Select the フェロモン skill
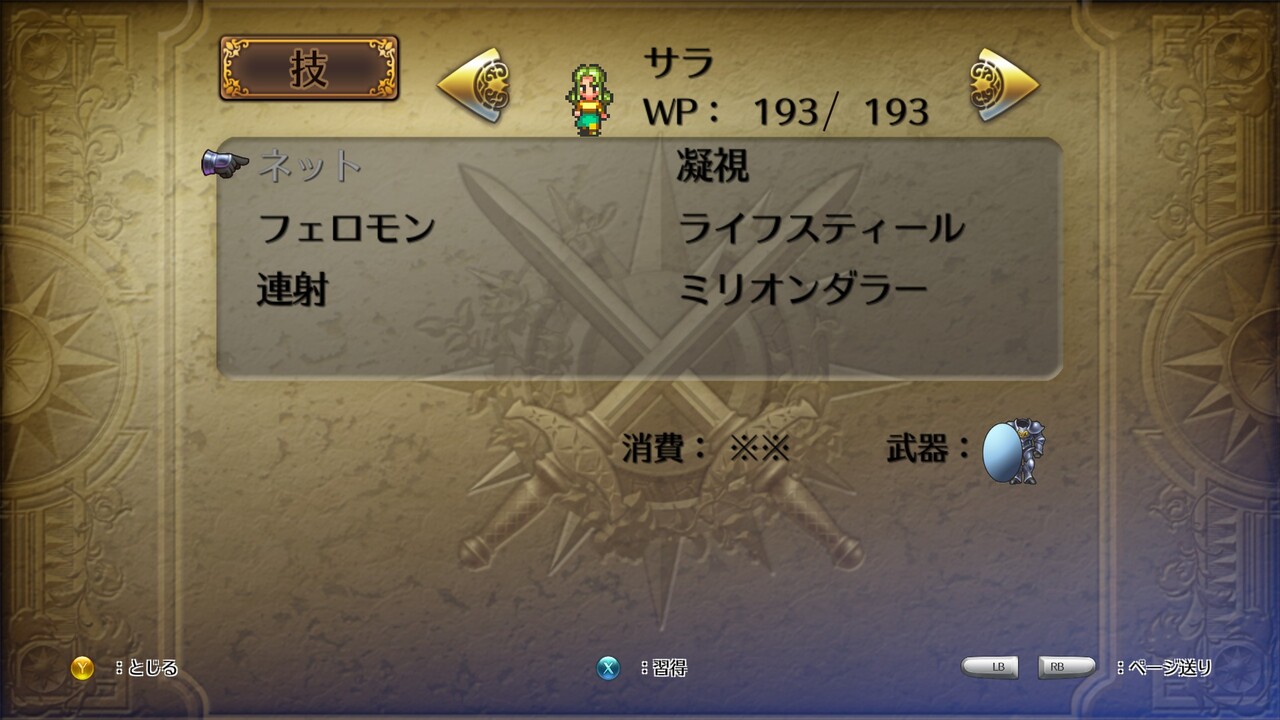This screenshot has width=1280, height=720. (346, 228)
